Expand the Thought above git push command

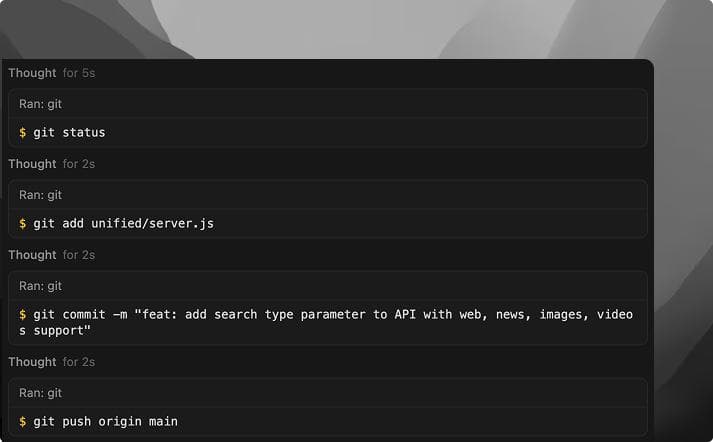(32, 362)
